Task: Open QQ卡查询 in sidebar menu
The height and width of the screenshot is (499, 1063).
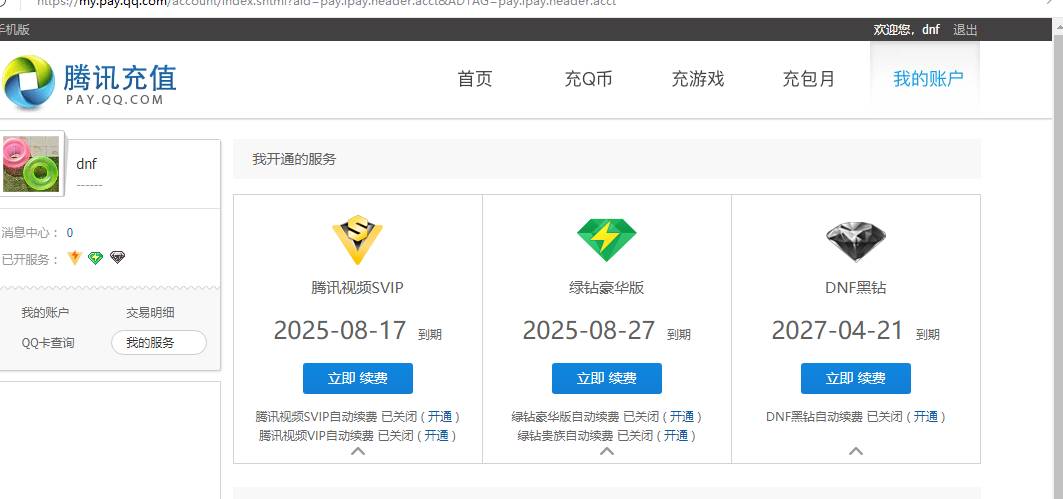Action: (x=47, y=343)
